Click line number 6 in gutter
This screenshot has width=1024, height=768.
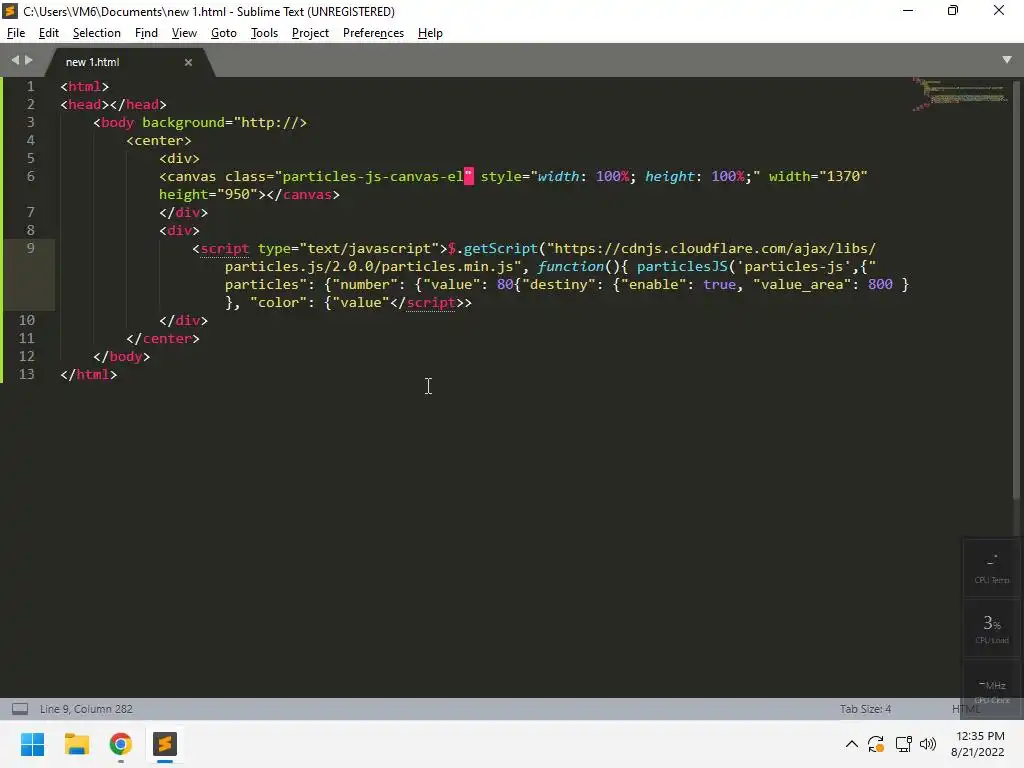(30, 176)
